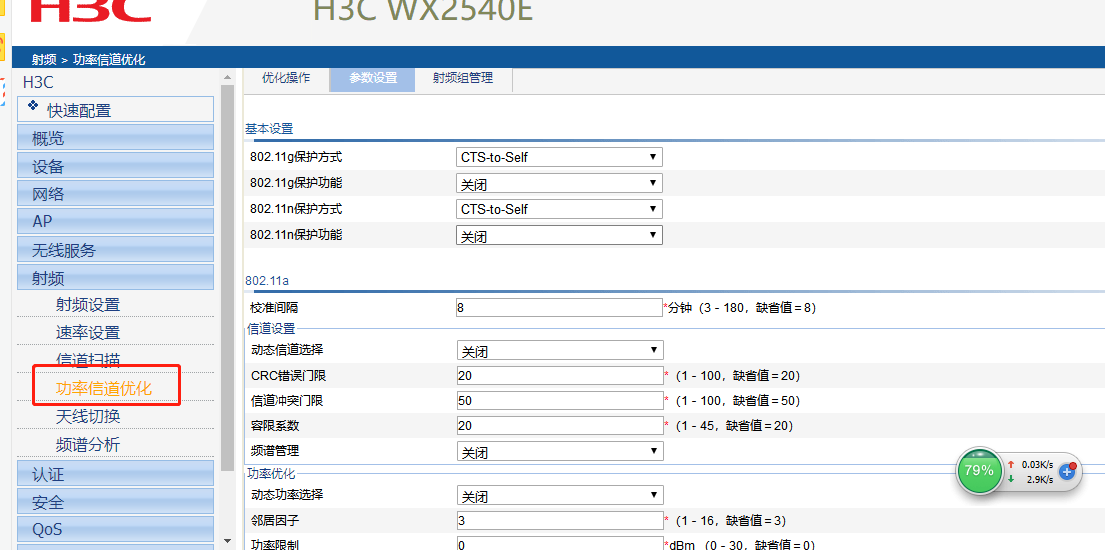Expand the 认证 sidebar menu

(x=116, y=474)
